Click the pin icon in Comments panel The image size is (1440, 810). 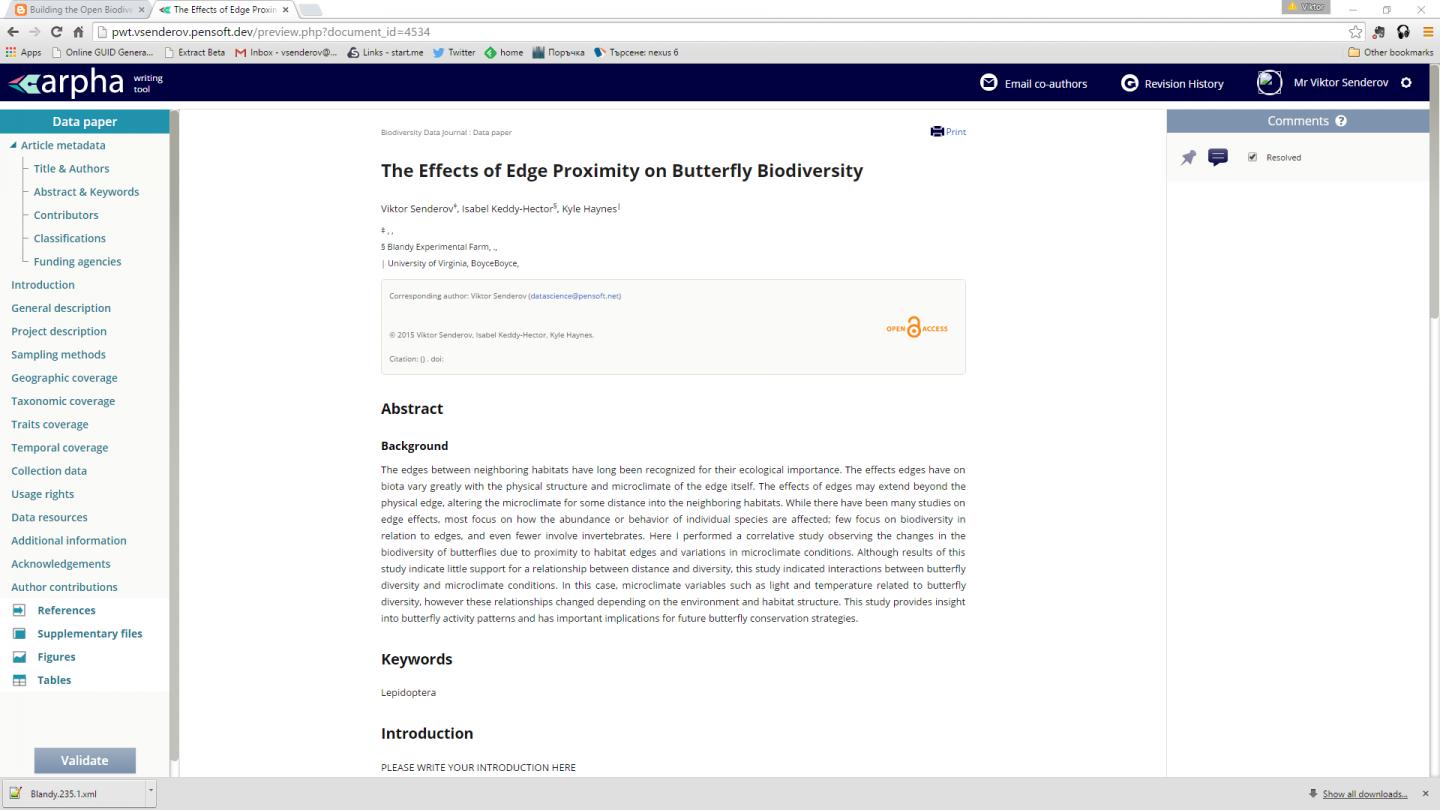(1188, 158)
